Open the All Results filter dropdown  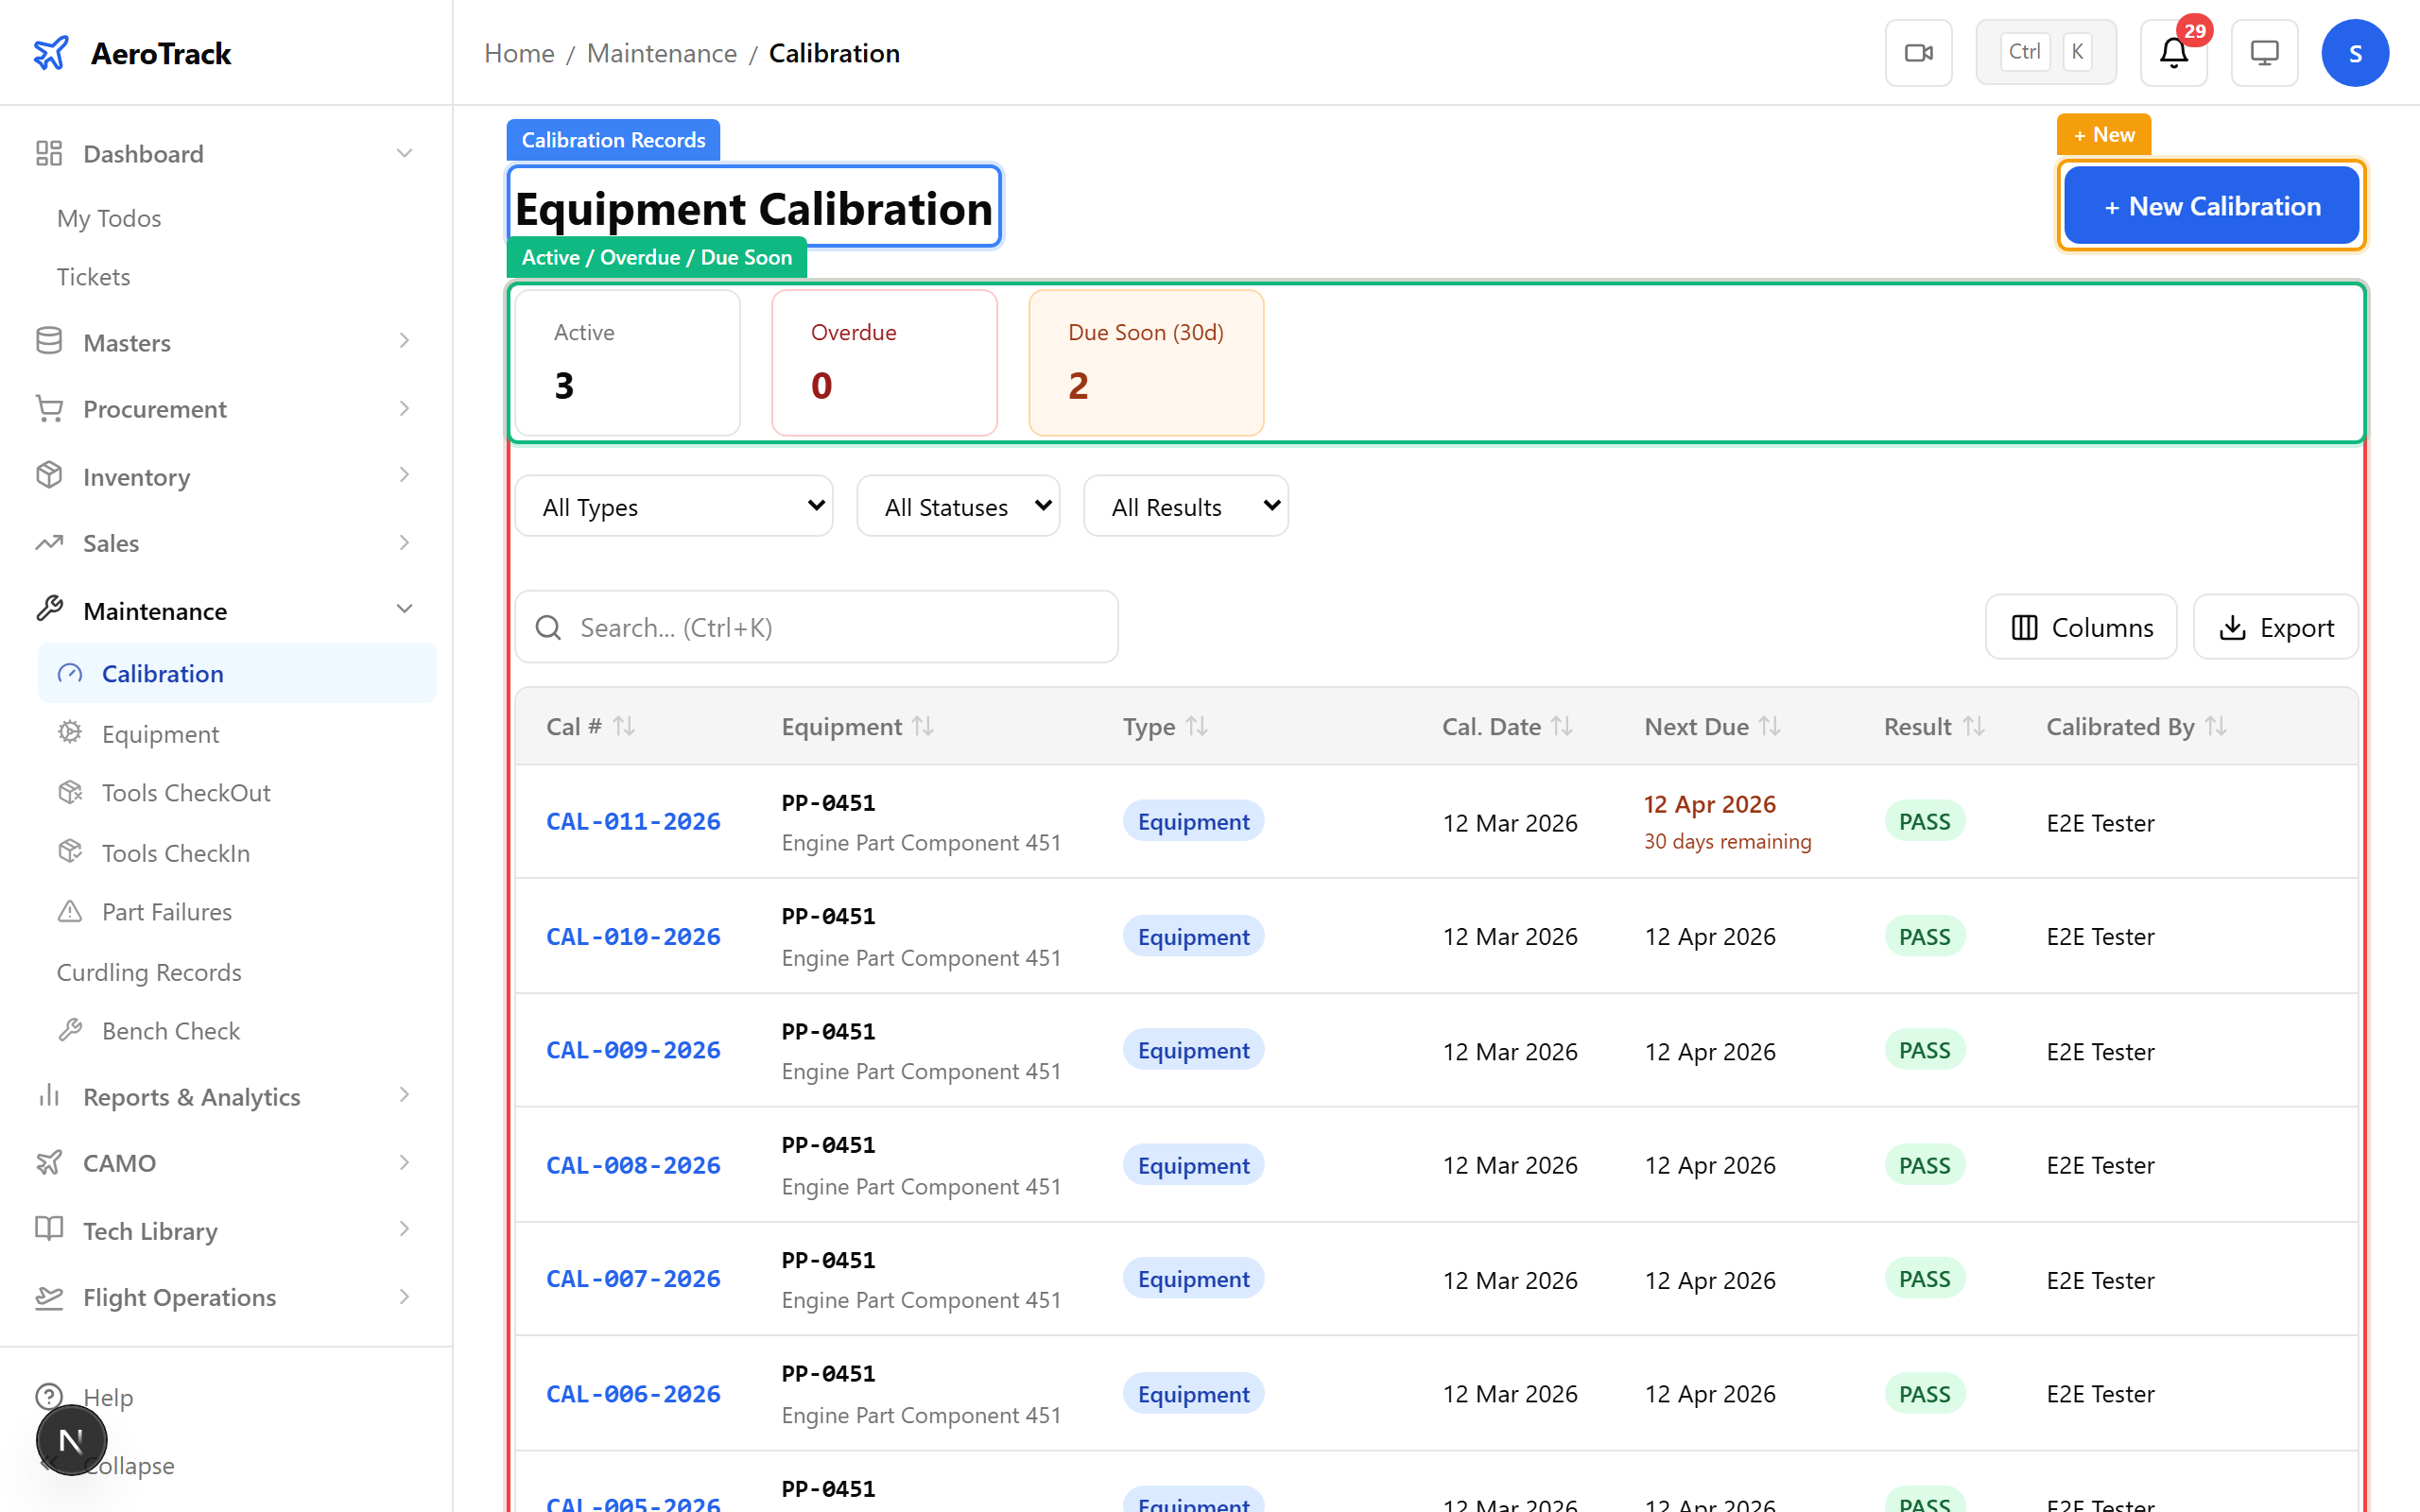tap(1186, 507)
